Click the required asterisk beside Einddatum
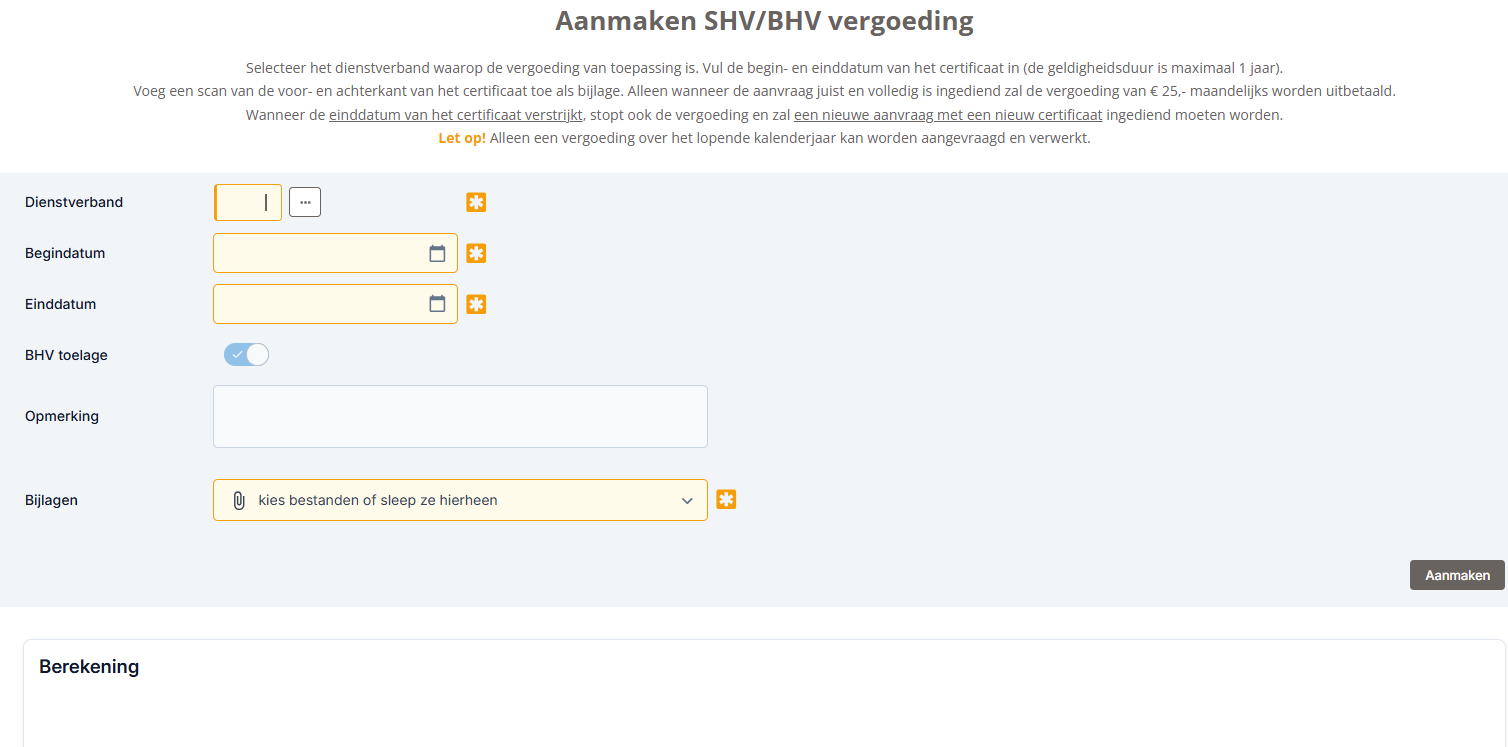1508x747 pixels. pos(476,304)
